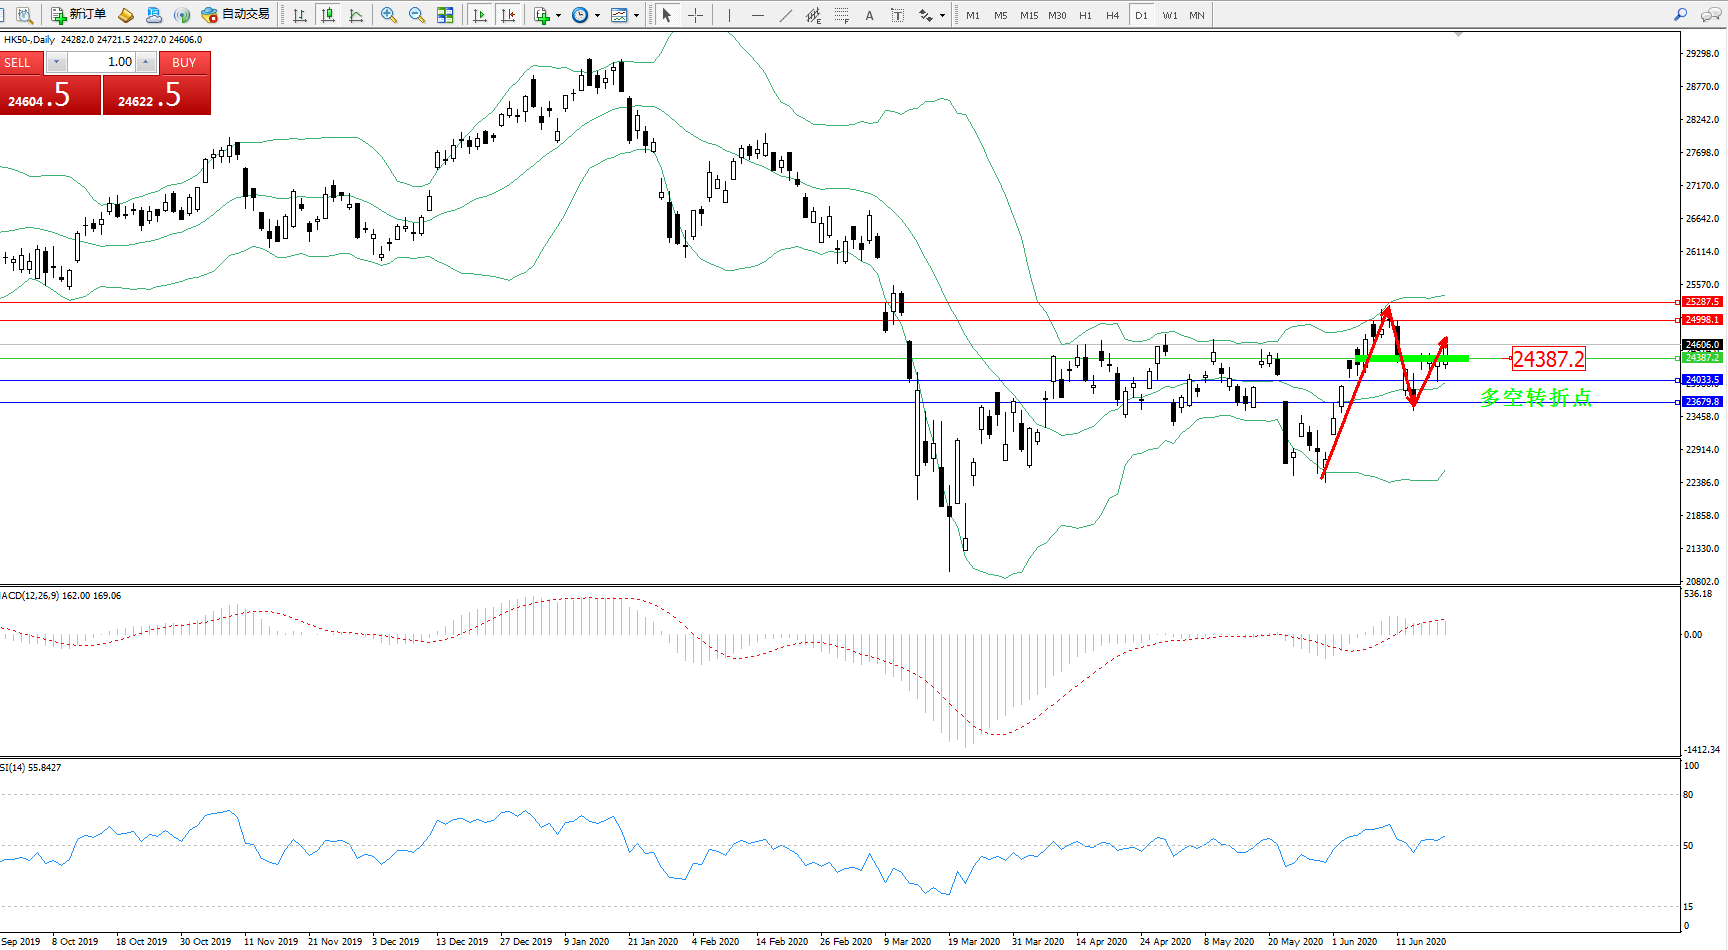Toggle chart auto scroll
This screenshot has width=1728, height=950.
tap(480, 15)
